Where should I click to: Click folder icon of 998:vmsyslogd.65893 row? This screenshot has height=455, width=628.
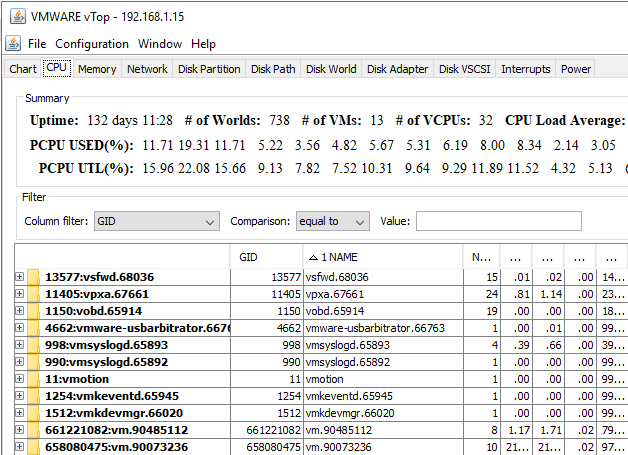(x=34, y=345)
